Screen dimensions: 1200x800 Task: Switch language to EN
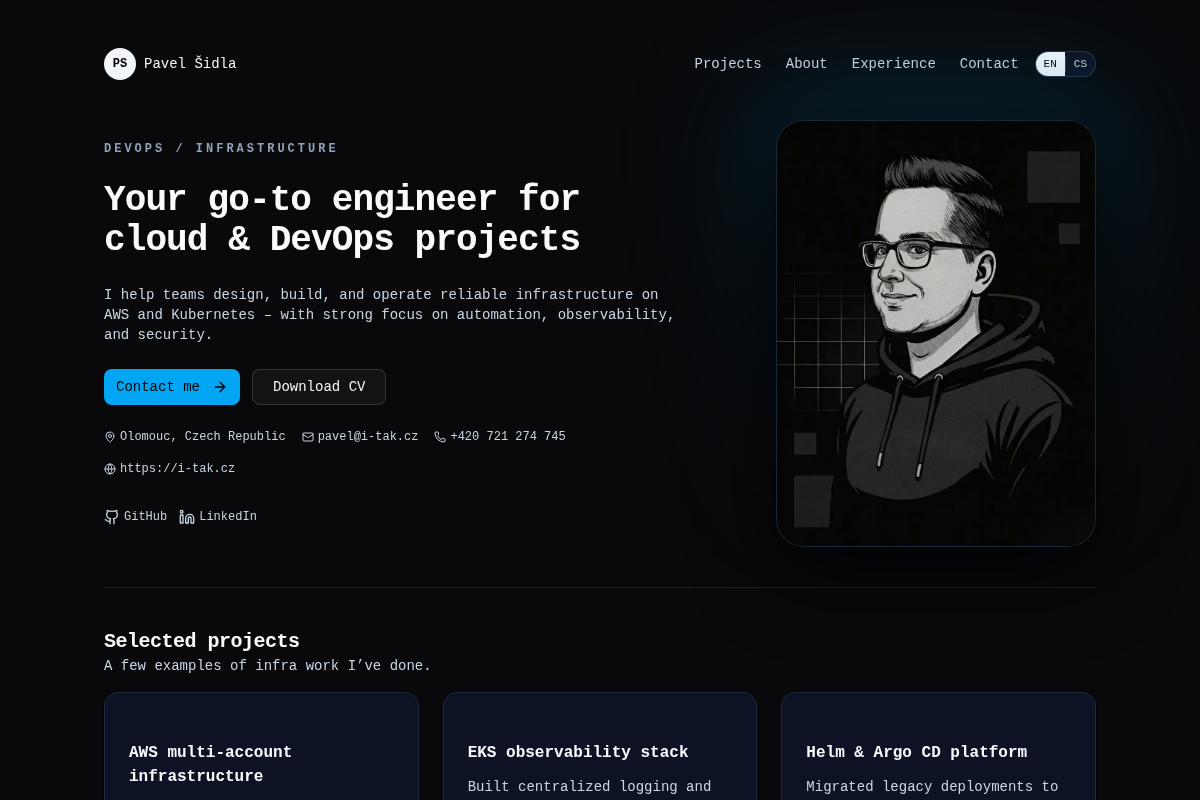(x=1050, y=64)
